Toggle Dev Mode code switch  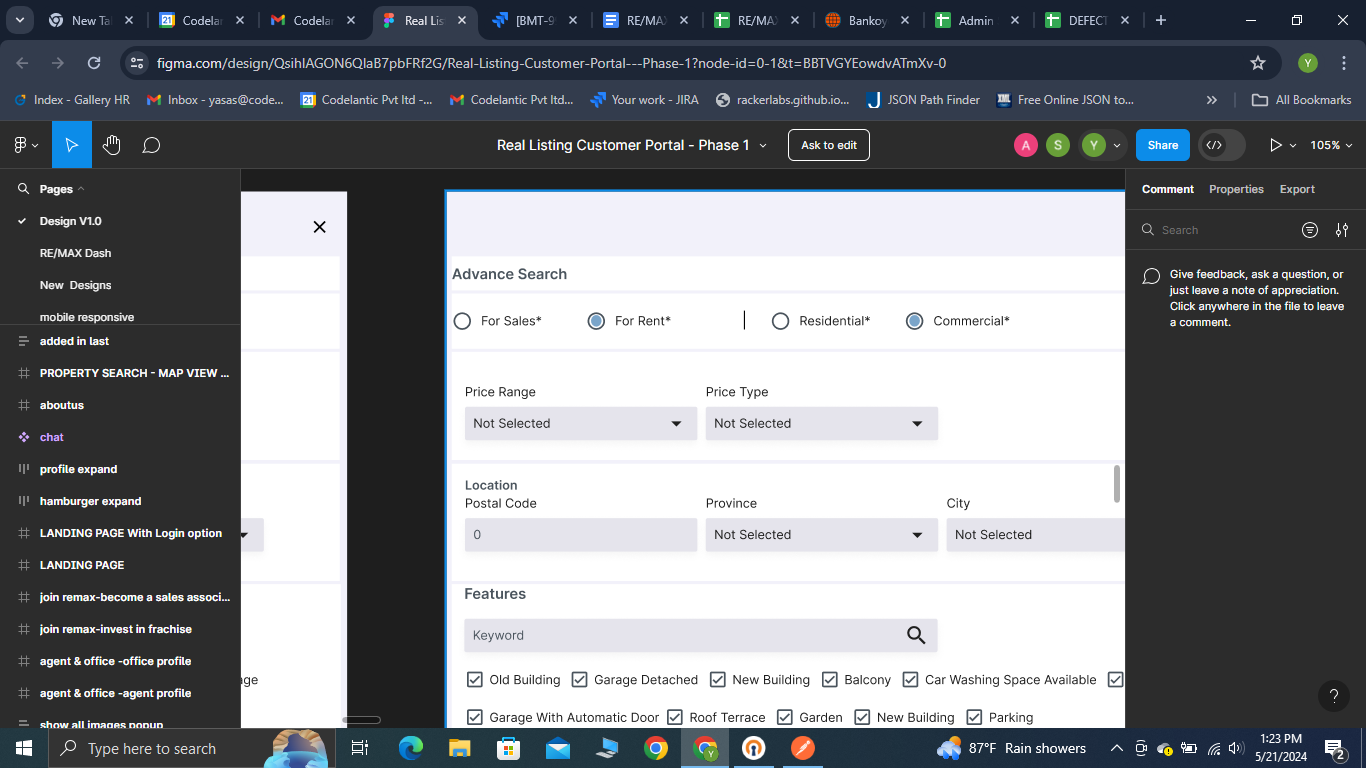click(1222, 145)
